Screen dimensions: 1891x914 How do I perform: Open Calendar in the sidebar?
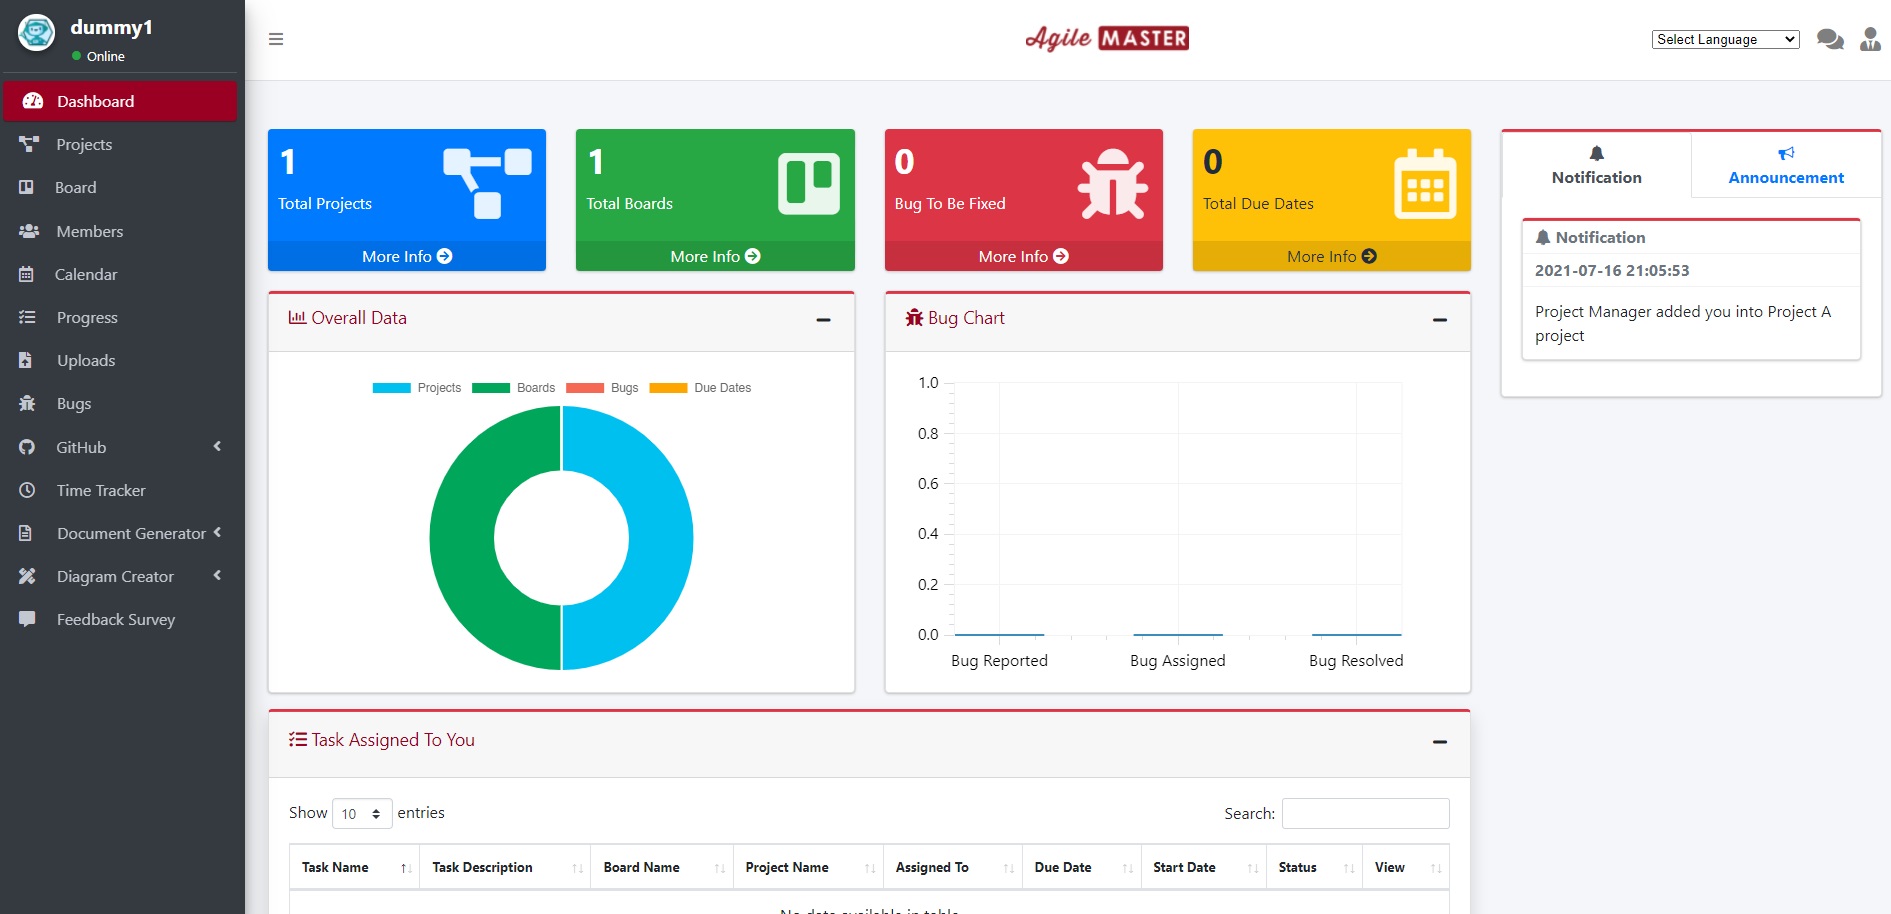point(120,274)
